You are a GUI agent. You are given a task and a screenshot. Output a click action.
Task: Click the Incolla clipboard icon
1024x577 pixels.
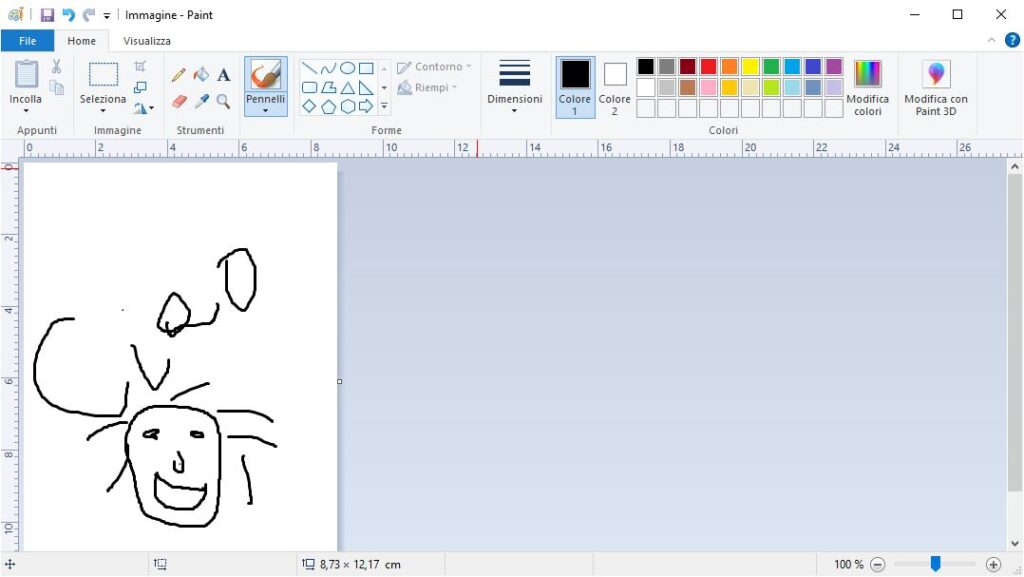(x=26, y=74)
